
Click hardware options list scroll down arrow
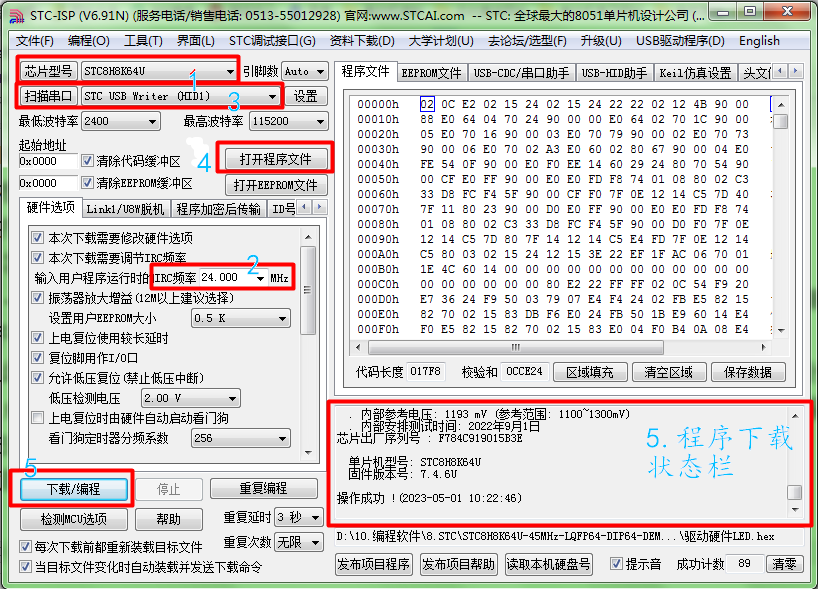tap(308, 452)
